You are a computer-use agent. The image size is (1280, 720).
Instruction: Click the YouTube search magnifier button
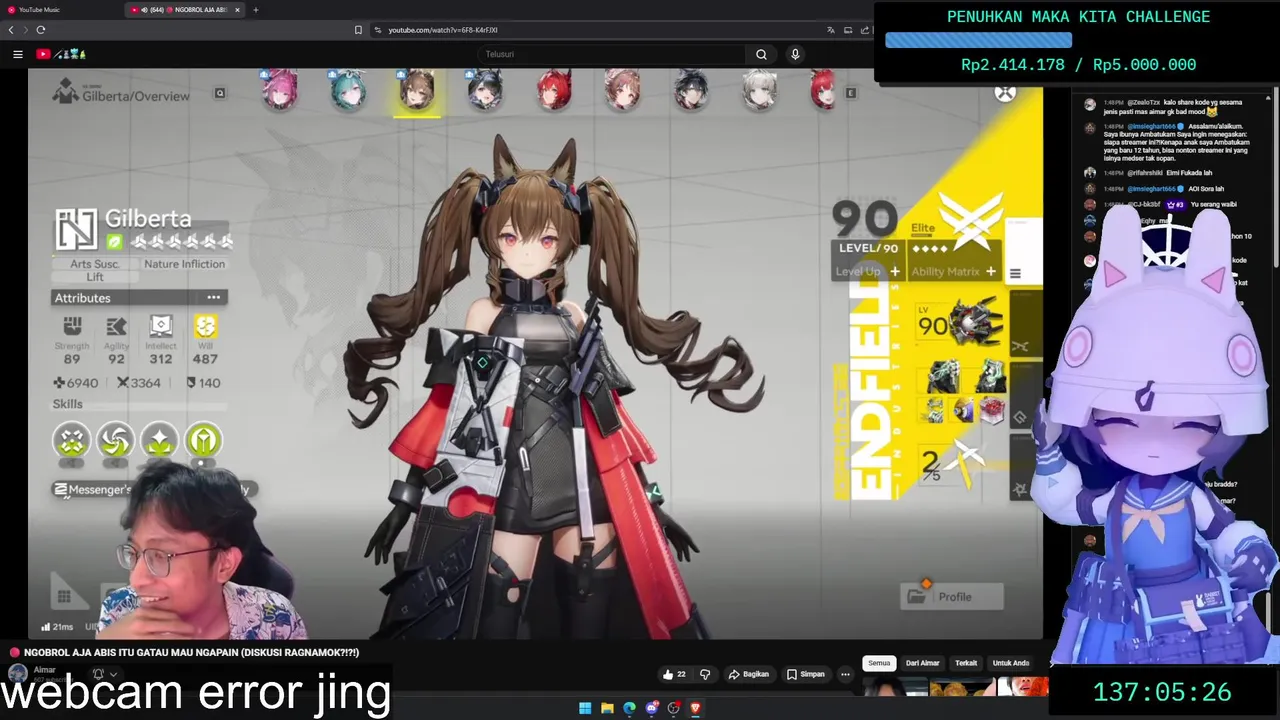point(761,54)
